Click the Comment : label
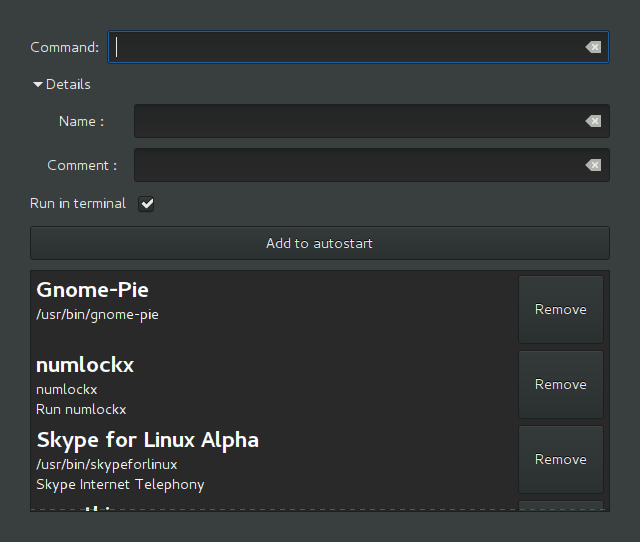This screenshot has width=640, height=542. click(82, 165)
